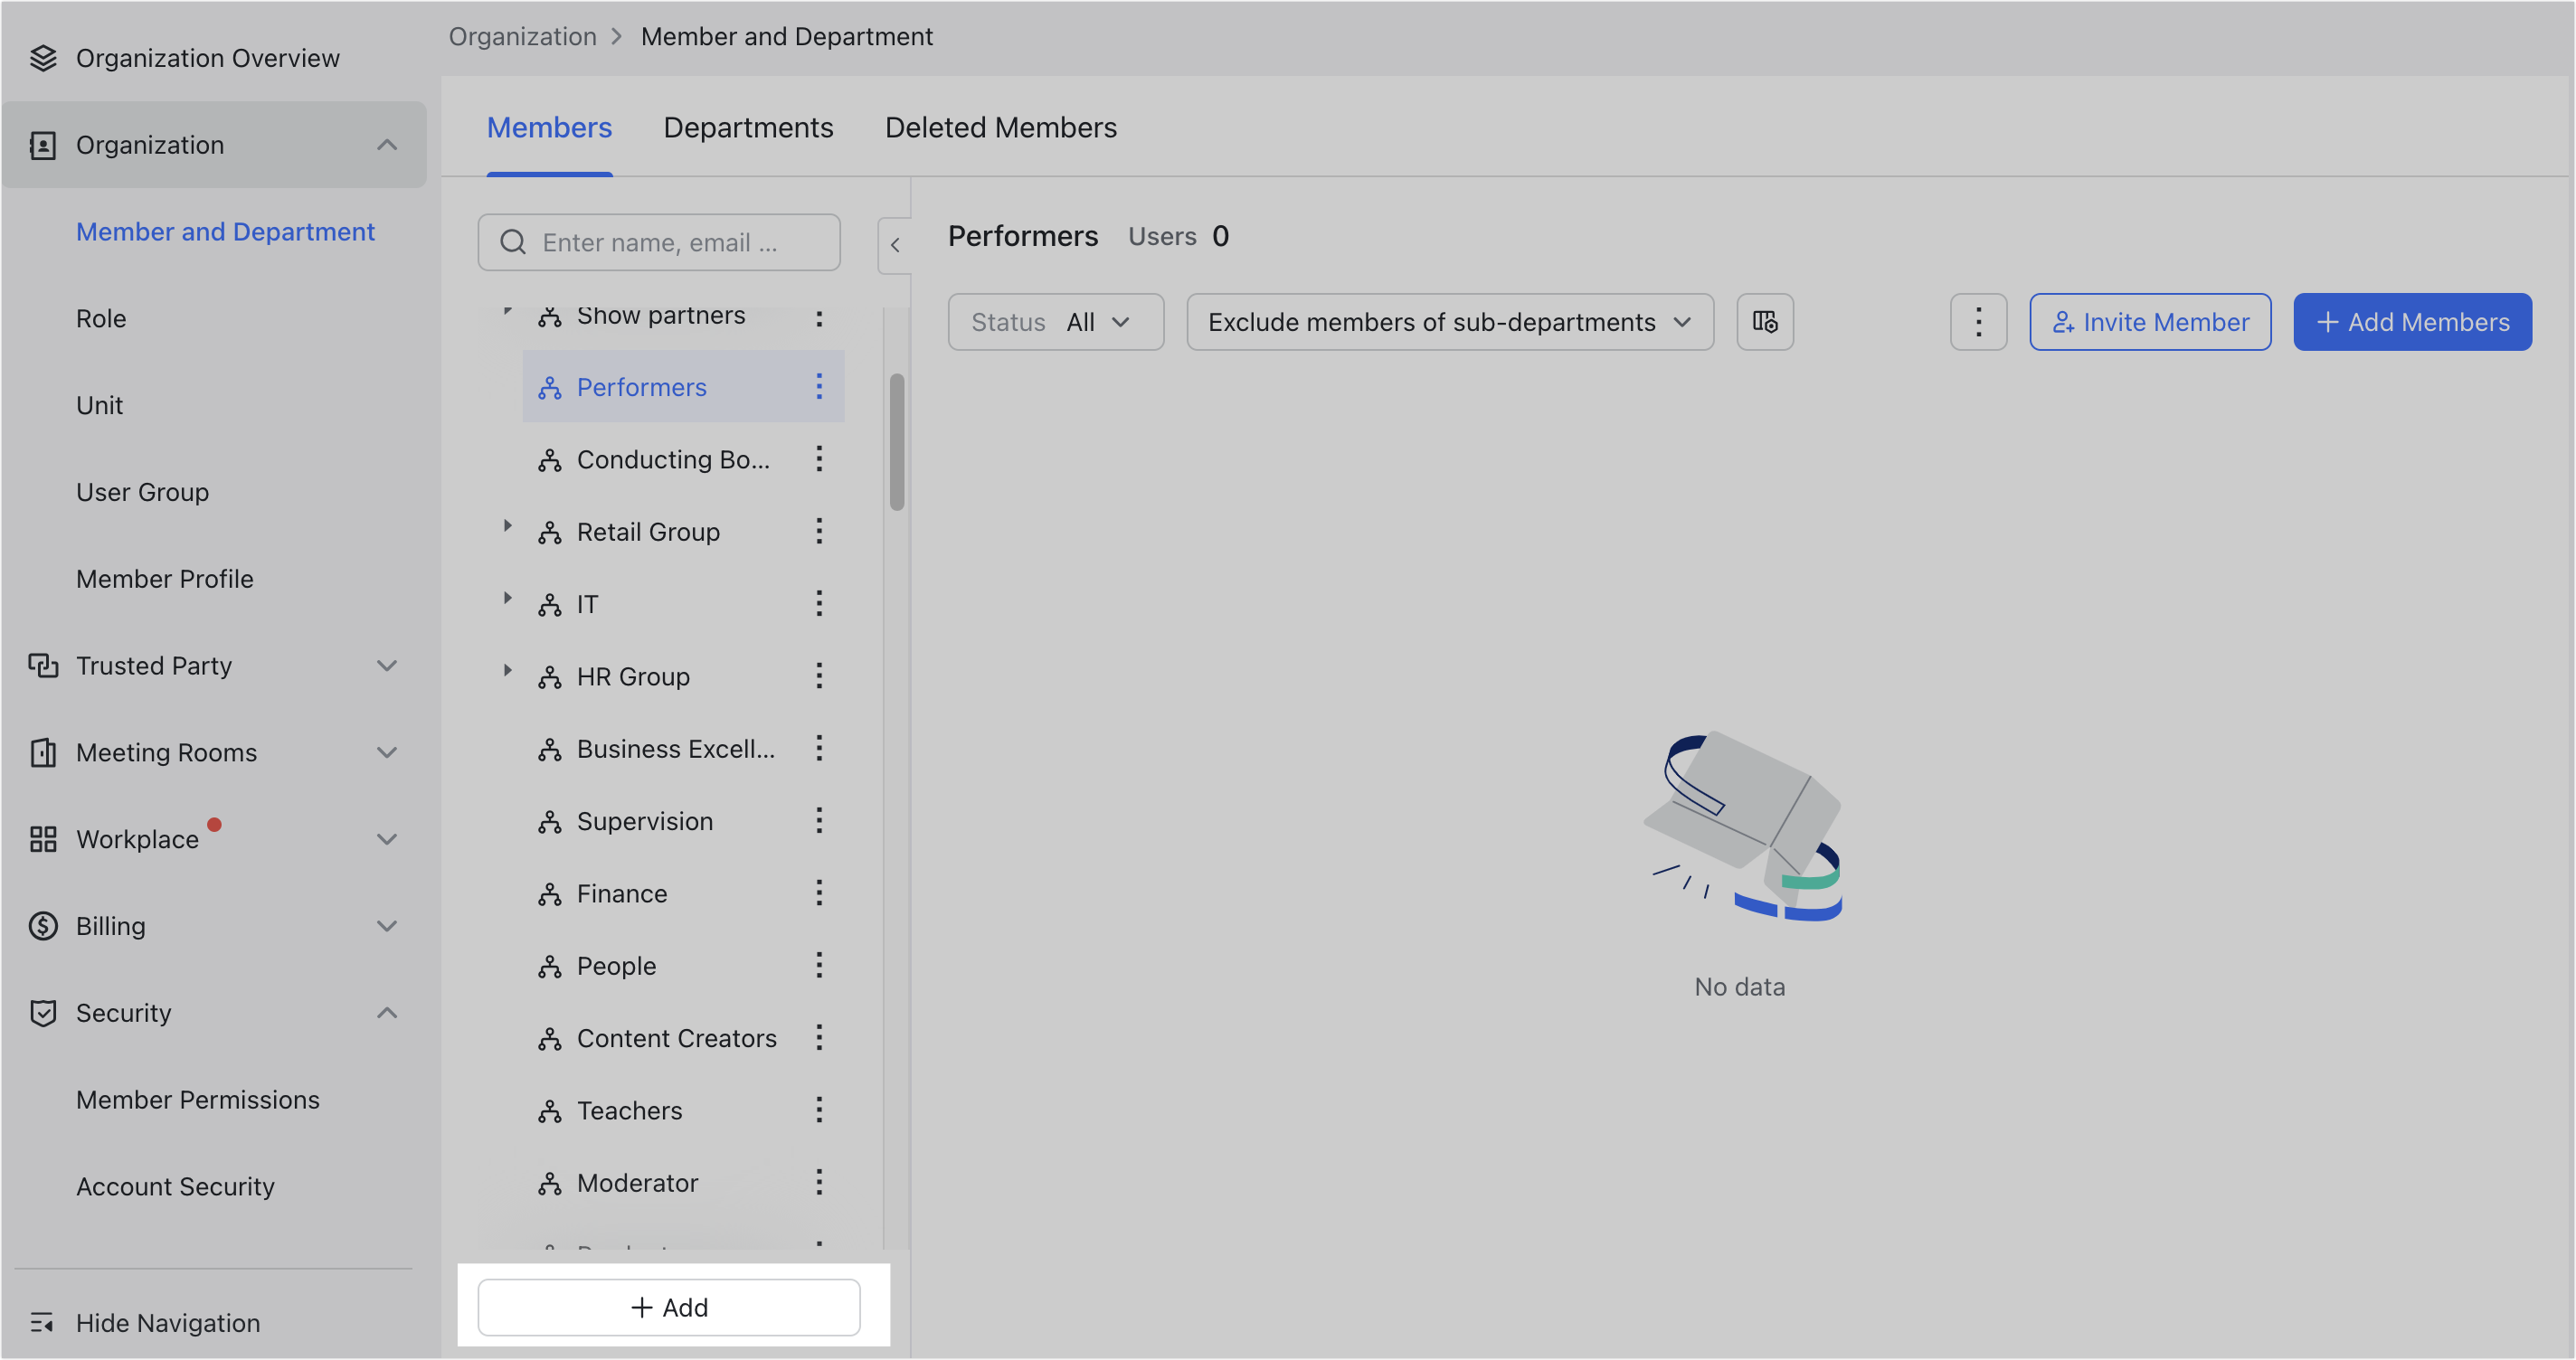The height and width of the screenshot is (1360, 2576).
Task: Open the Teachers three-dot menu
Action: point(818,1110)
